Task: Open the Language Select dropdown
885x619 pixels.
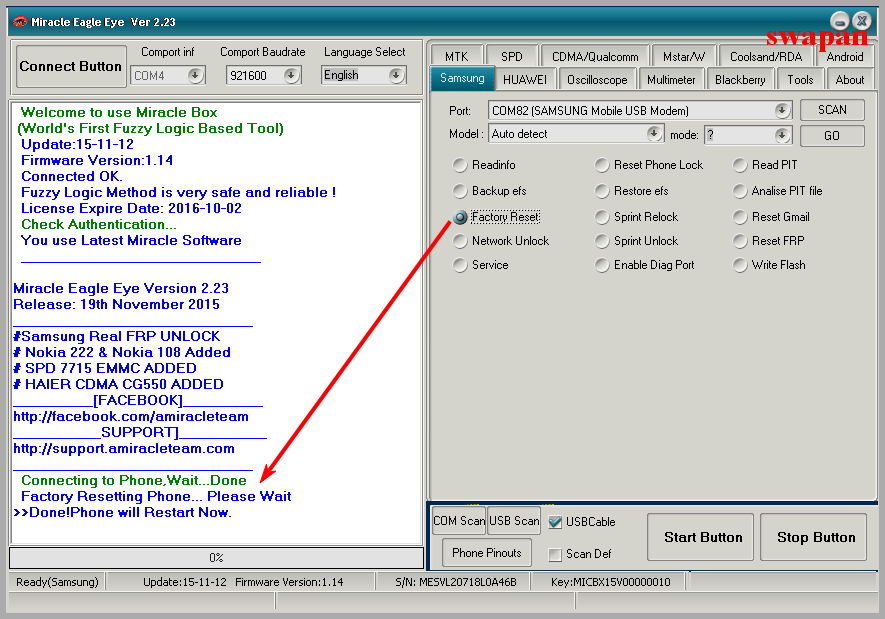Action: pyautogui.click(x=396, y=75)
